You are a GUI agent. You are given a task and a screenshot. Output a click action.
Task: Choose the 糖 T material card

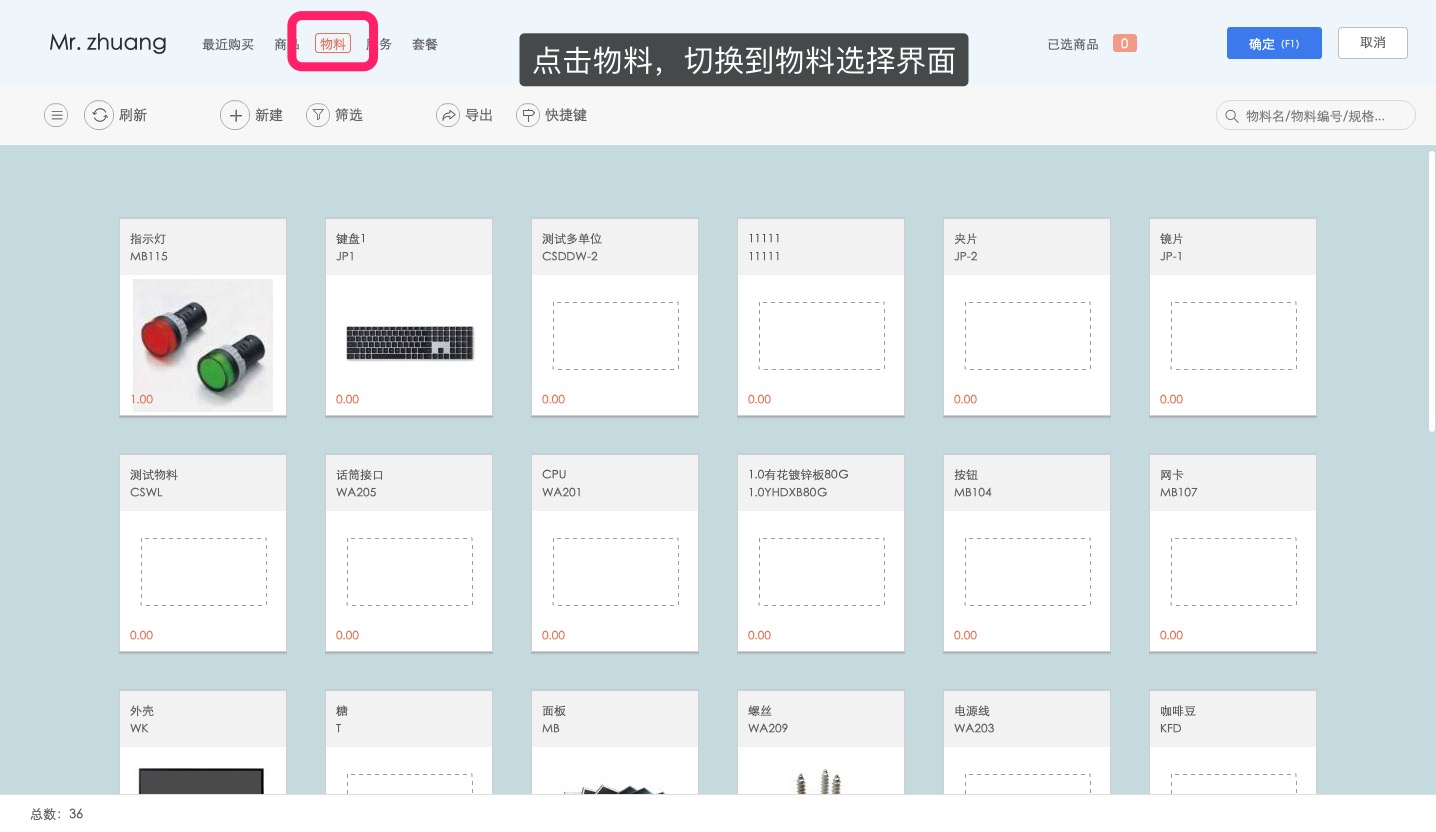[409, 743]
